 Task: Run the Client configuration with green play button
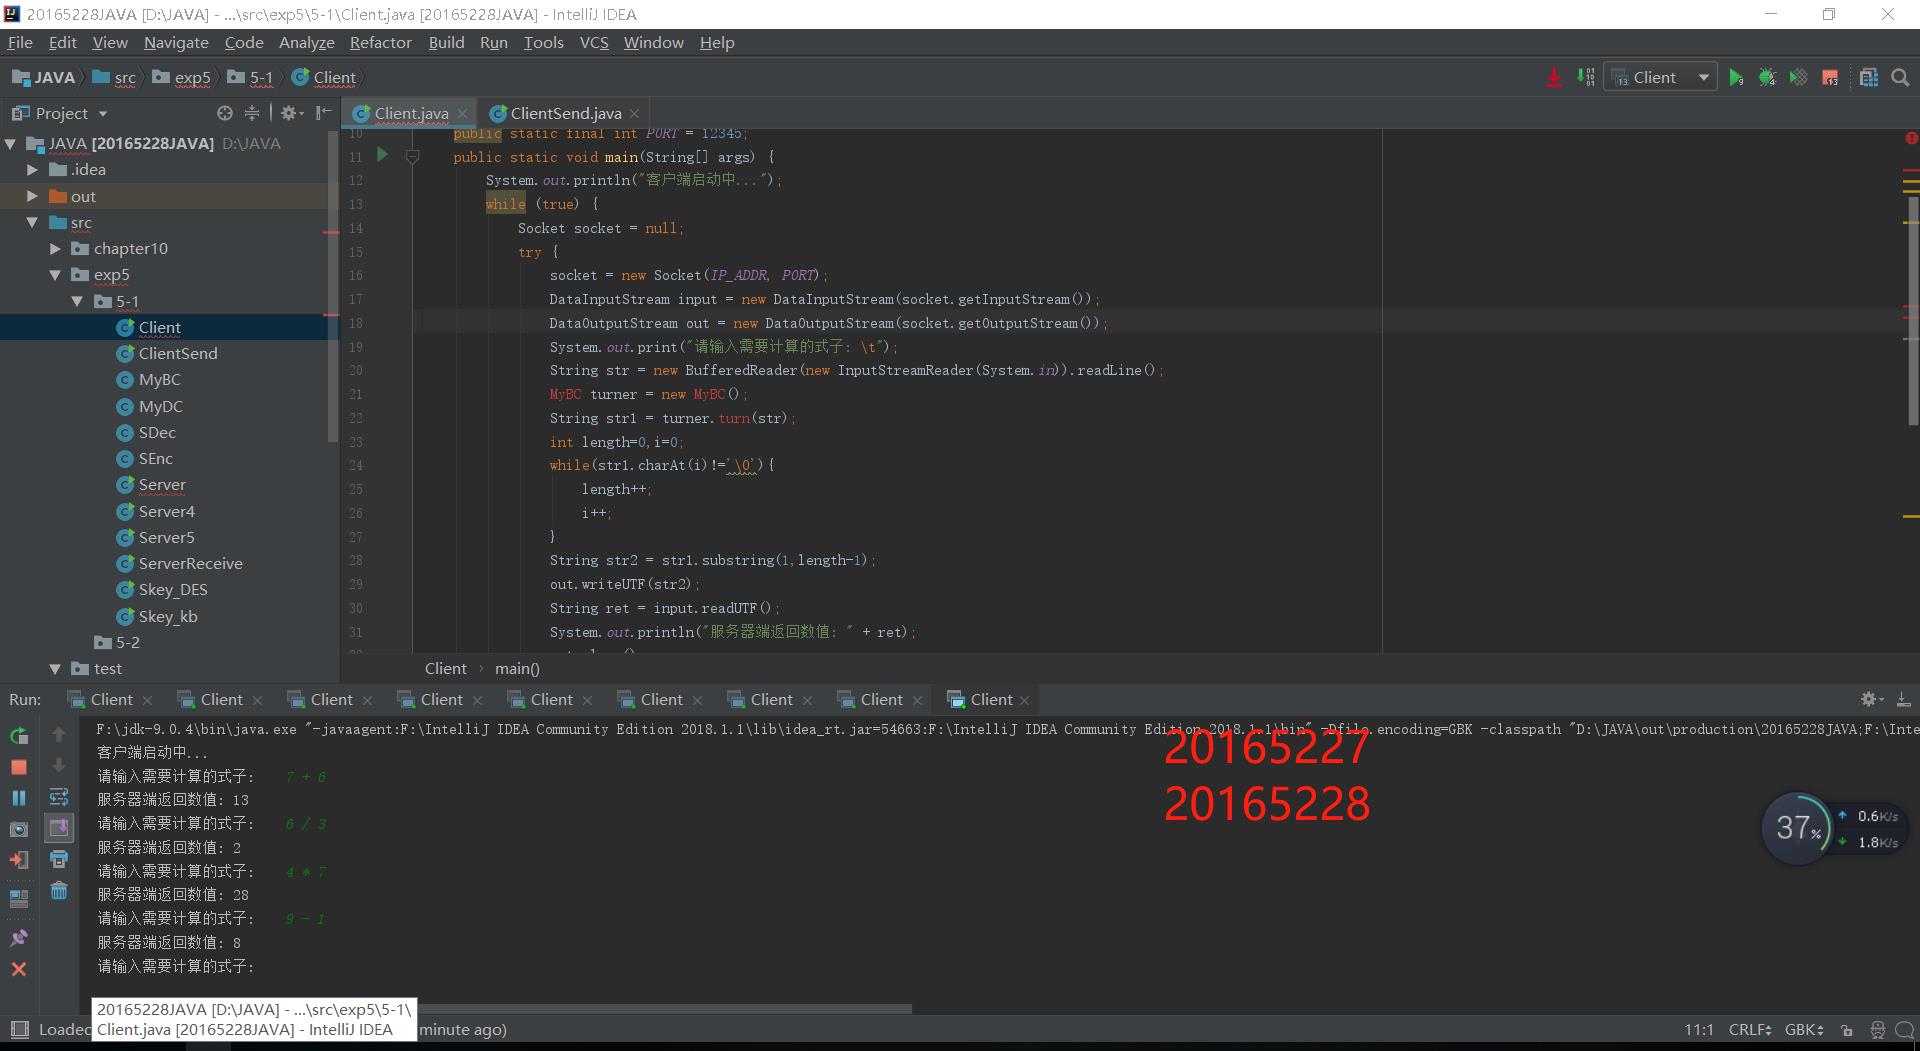(x=1736, y=78)
